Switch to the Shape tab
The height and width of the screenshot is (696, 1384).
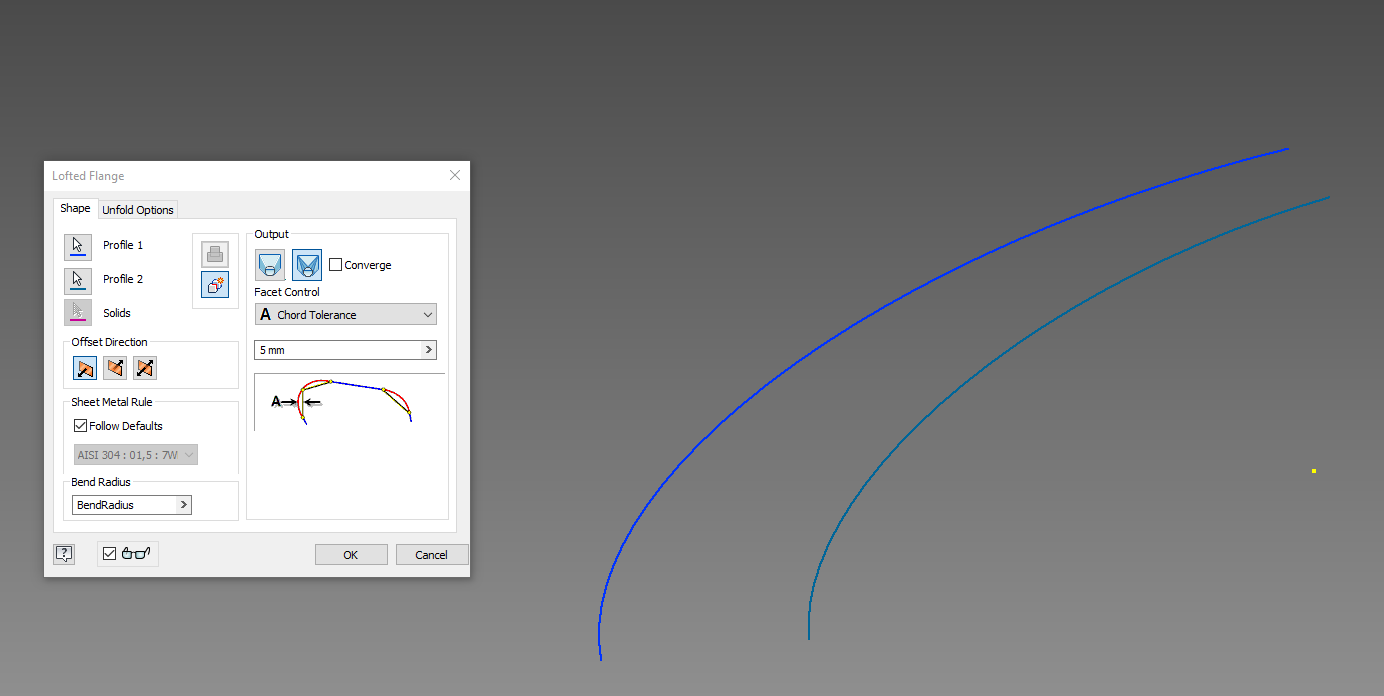pyautogui.click(x=75, y=208)
